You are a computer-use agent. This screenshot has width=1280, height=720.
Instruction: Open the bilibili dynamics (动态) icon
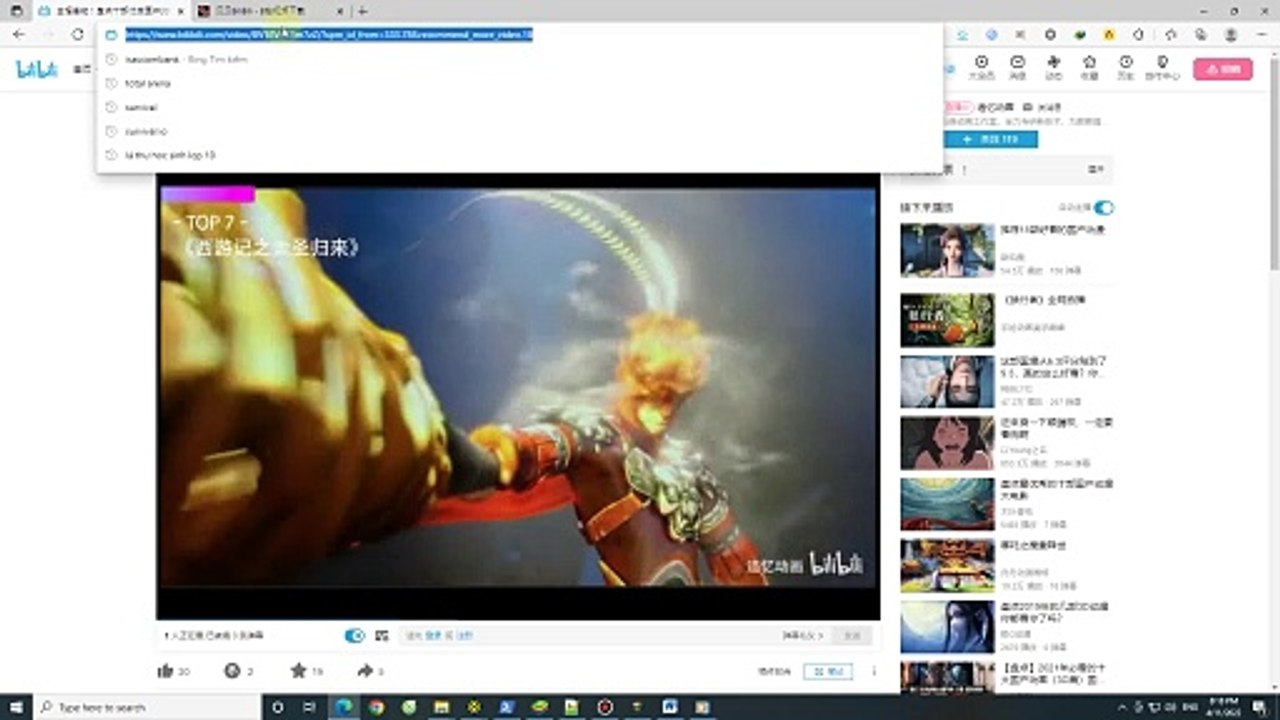click(1053, 67)
